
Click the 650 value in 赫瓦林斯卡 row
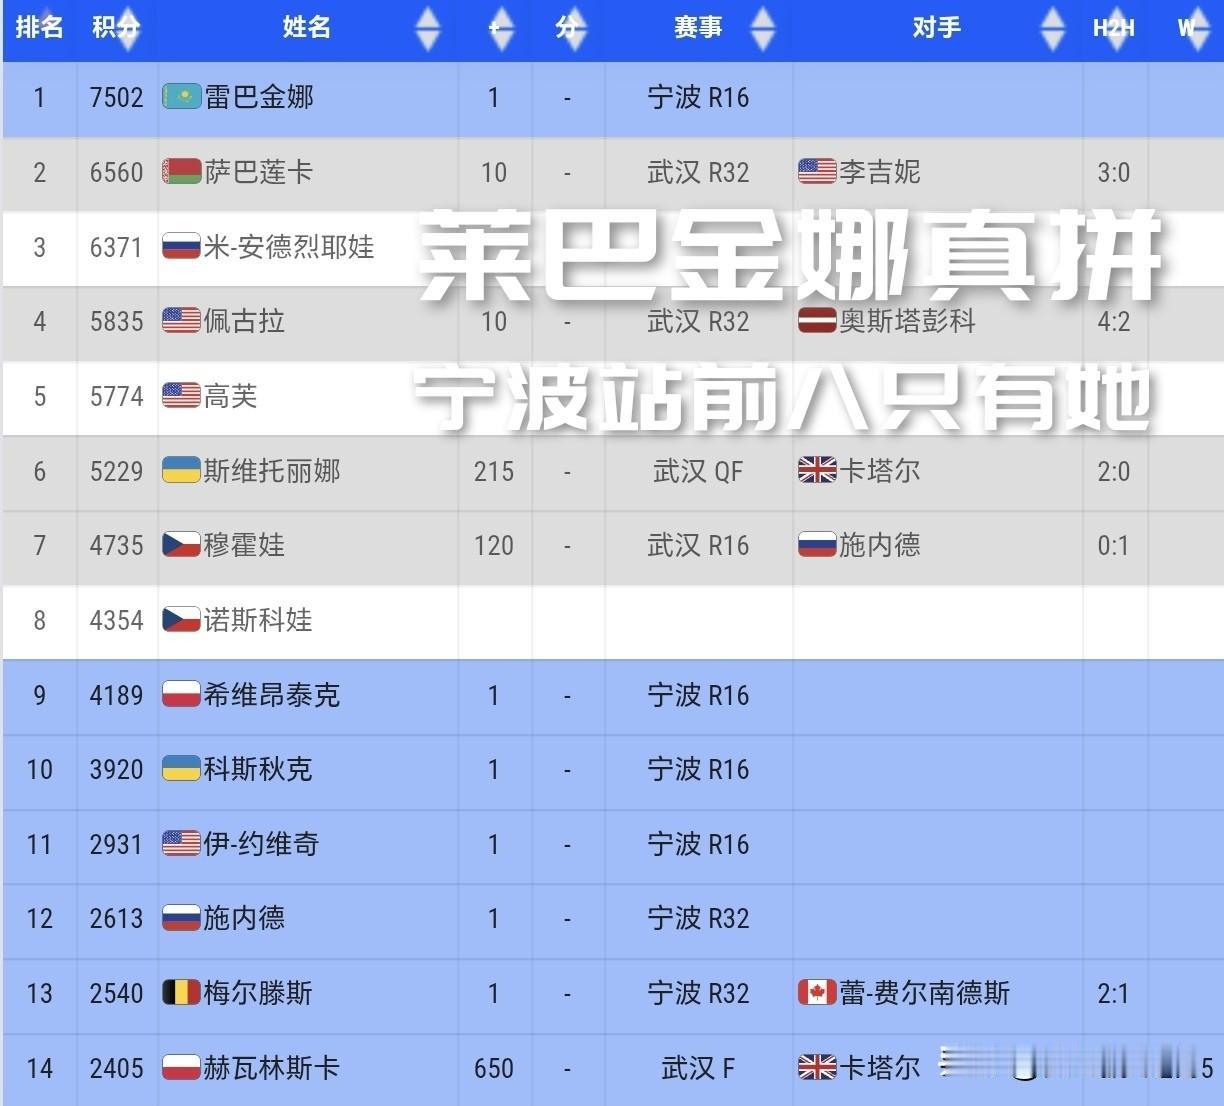pyautogui.click(x=494, y=1068)
